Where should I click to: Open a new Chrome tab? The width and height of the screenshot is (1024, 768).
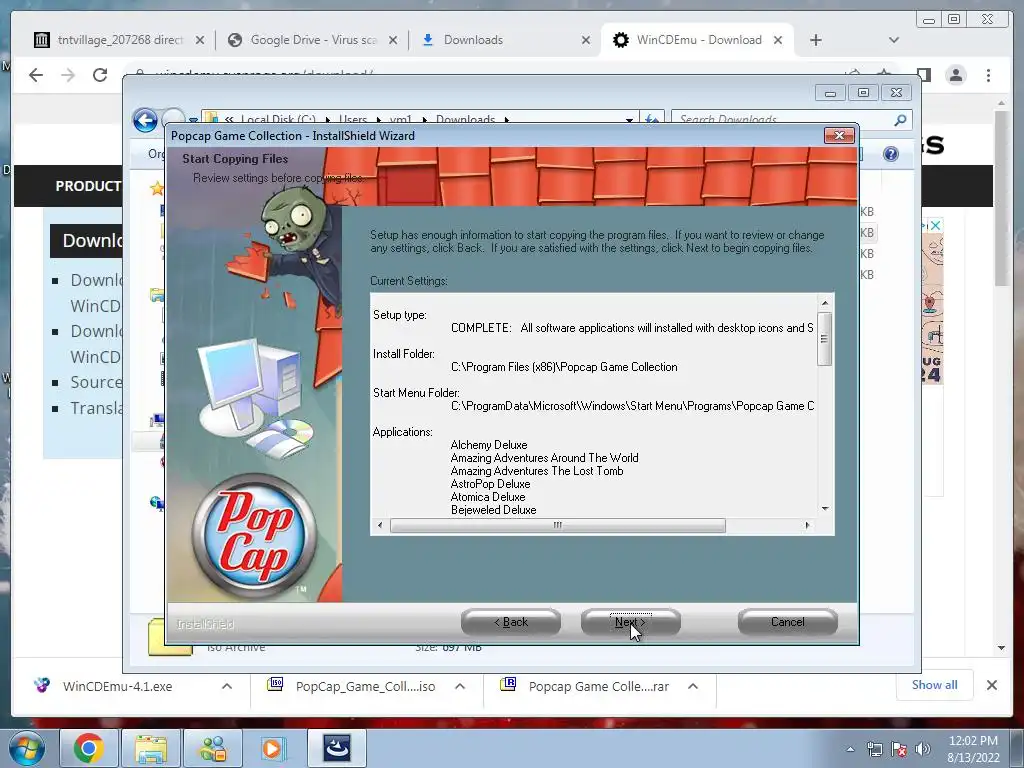click(816, 40)
